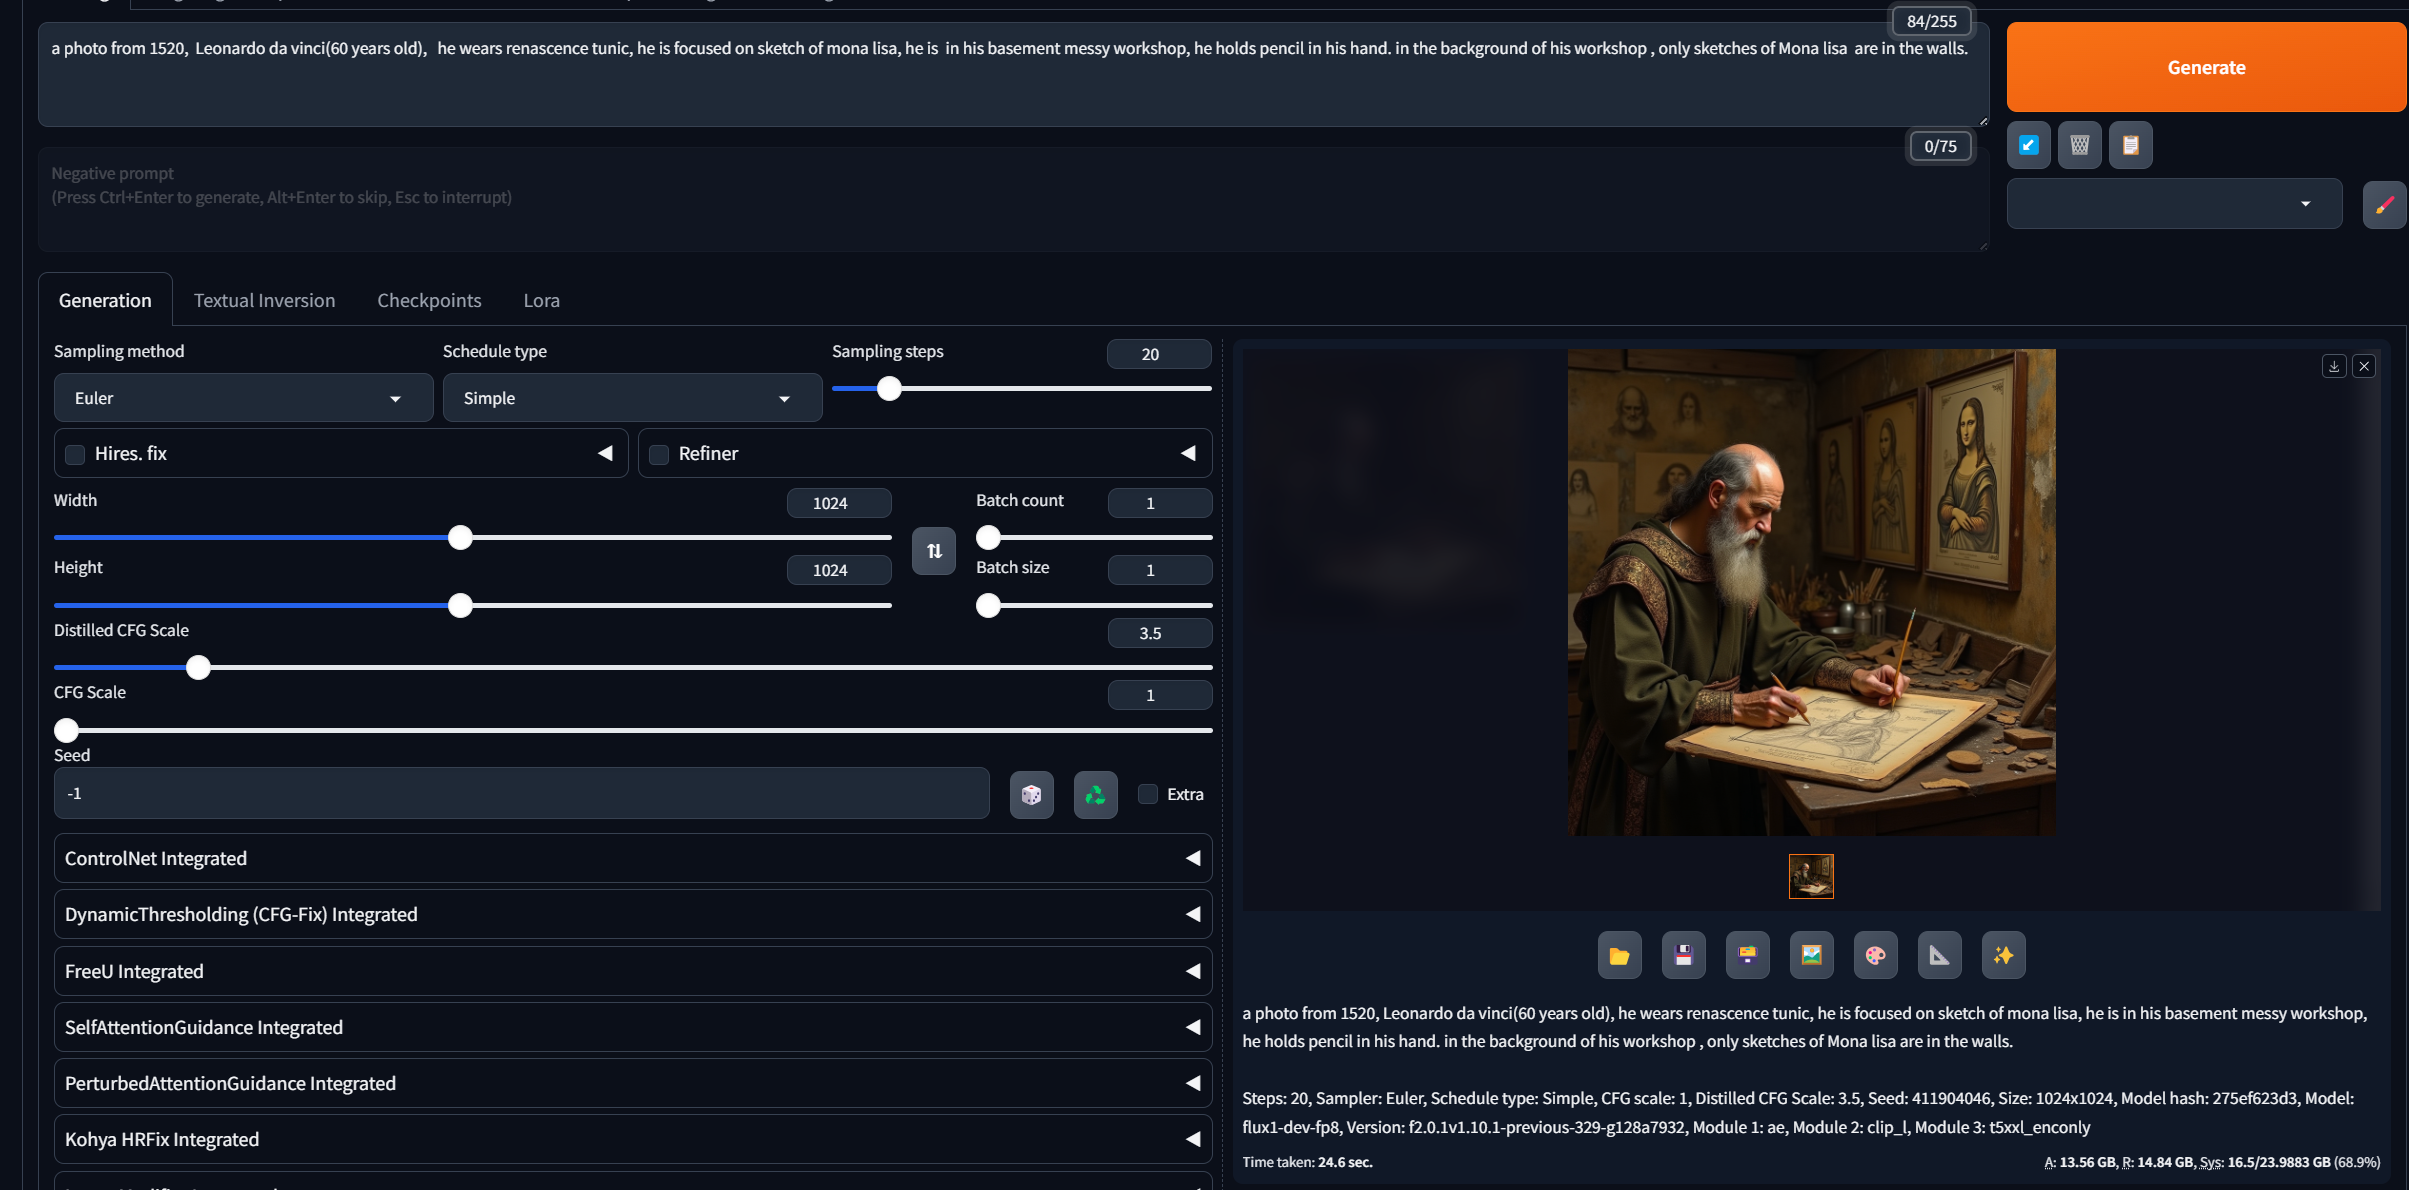Image resolution: width=2409 pixels, height=1190 pixels.
Task: Switch to the Checkpoints tab
Action: click(x=429, y=301)
